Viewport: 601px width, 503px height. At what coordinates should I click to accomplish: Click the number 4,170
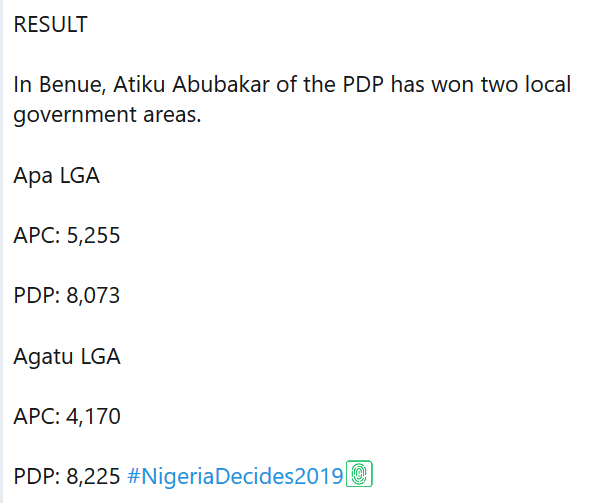pyautogui.click(x=93, y=416)
